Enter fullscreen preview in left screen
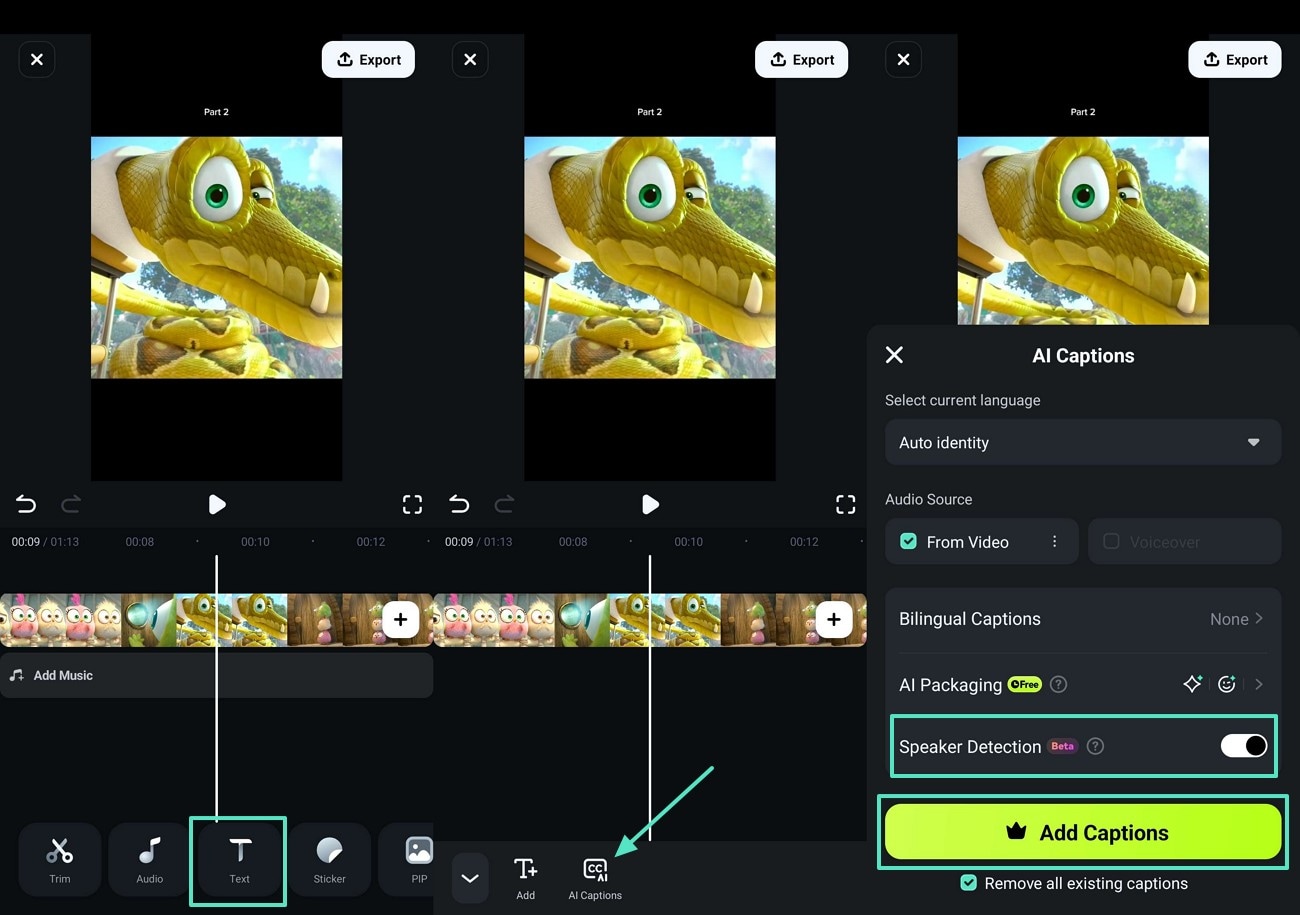The height and width of the screenshot is (915, 1300). [x=412, y=504]
